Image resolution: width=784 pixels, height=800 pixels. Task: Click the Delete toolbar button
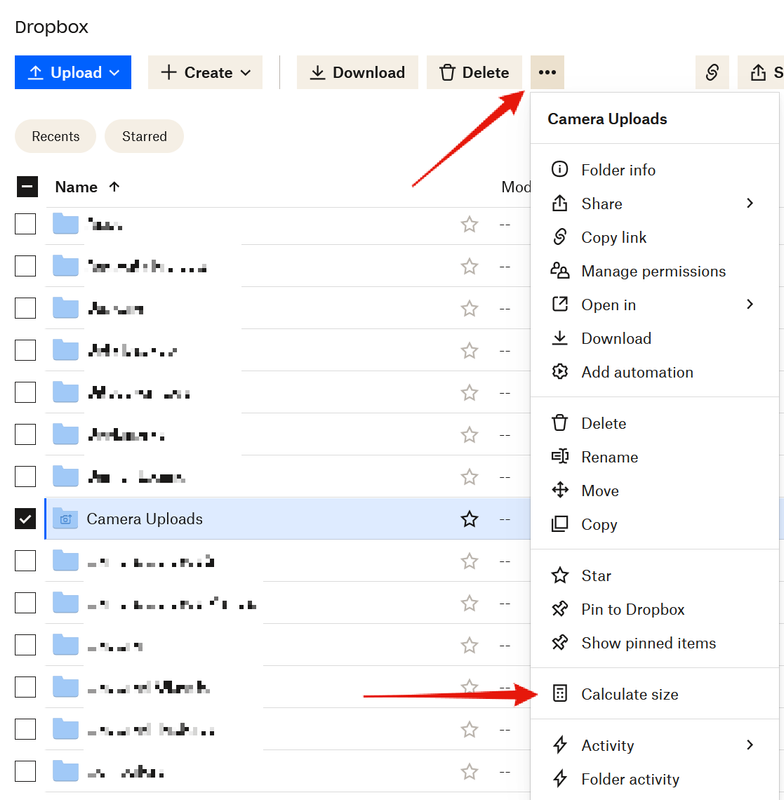[x=474, y=72]
